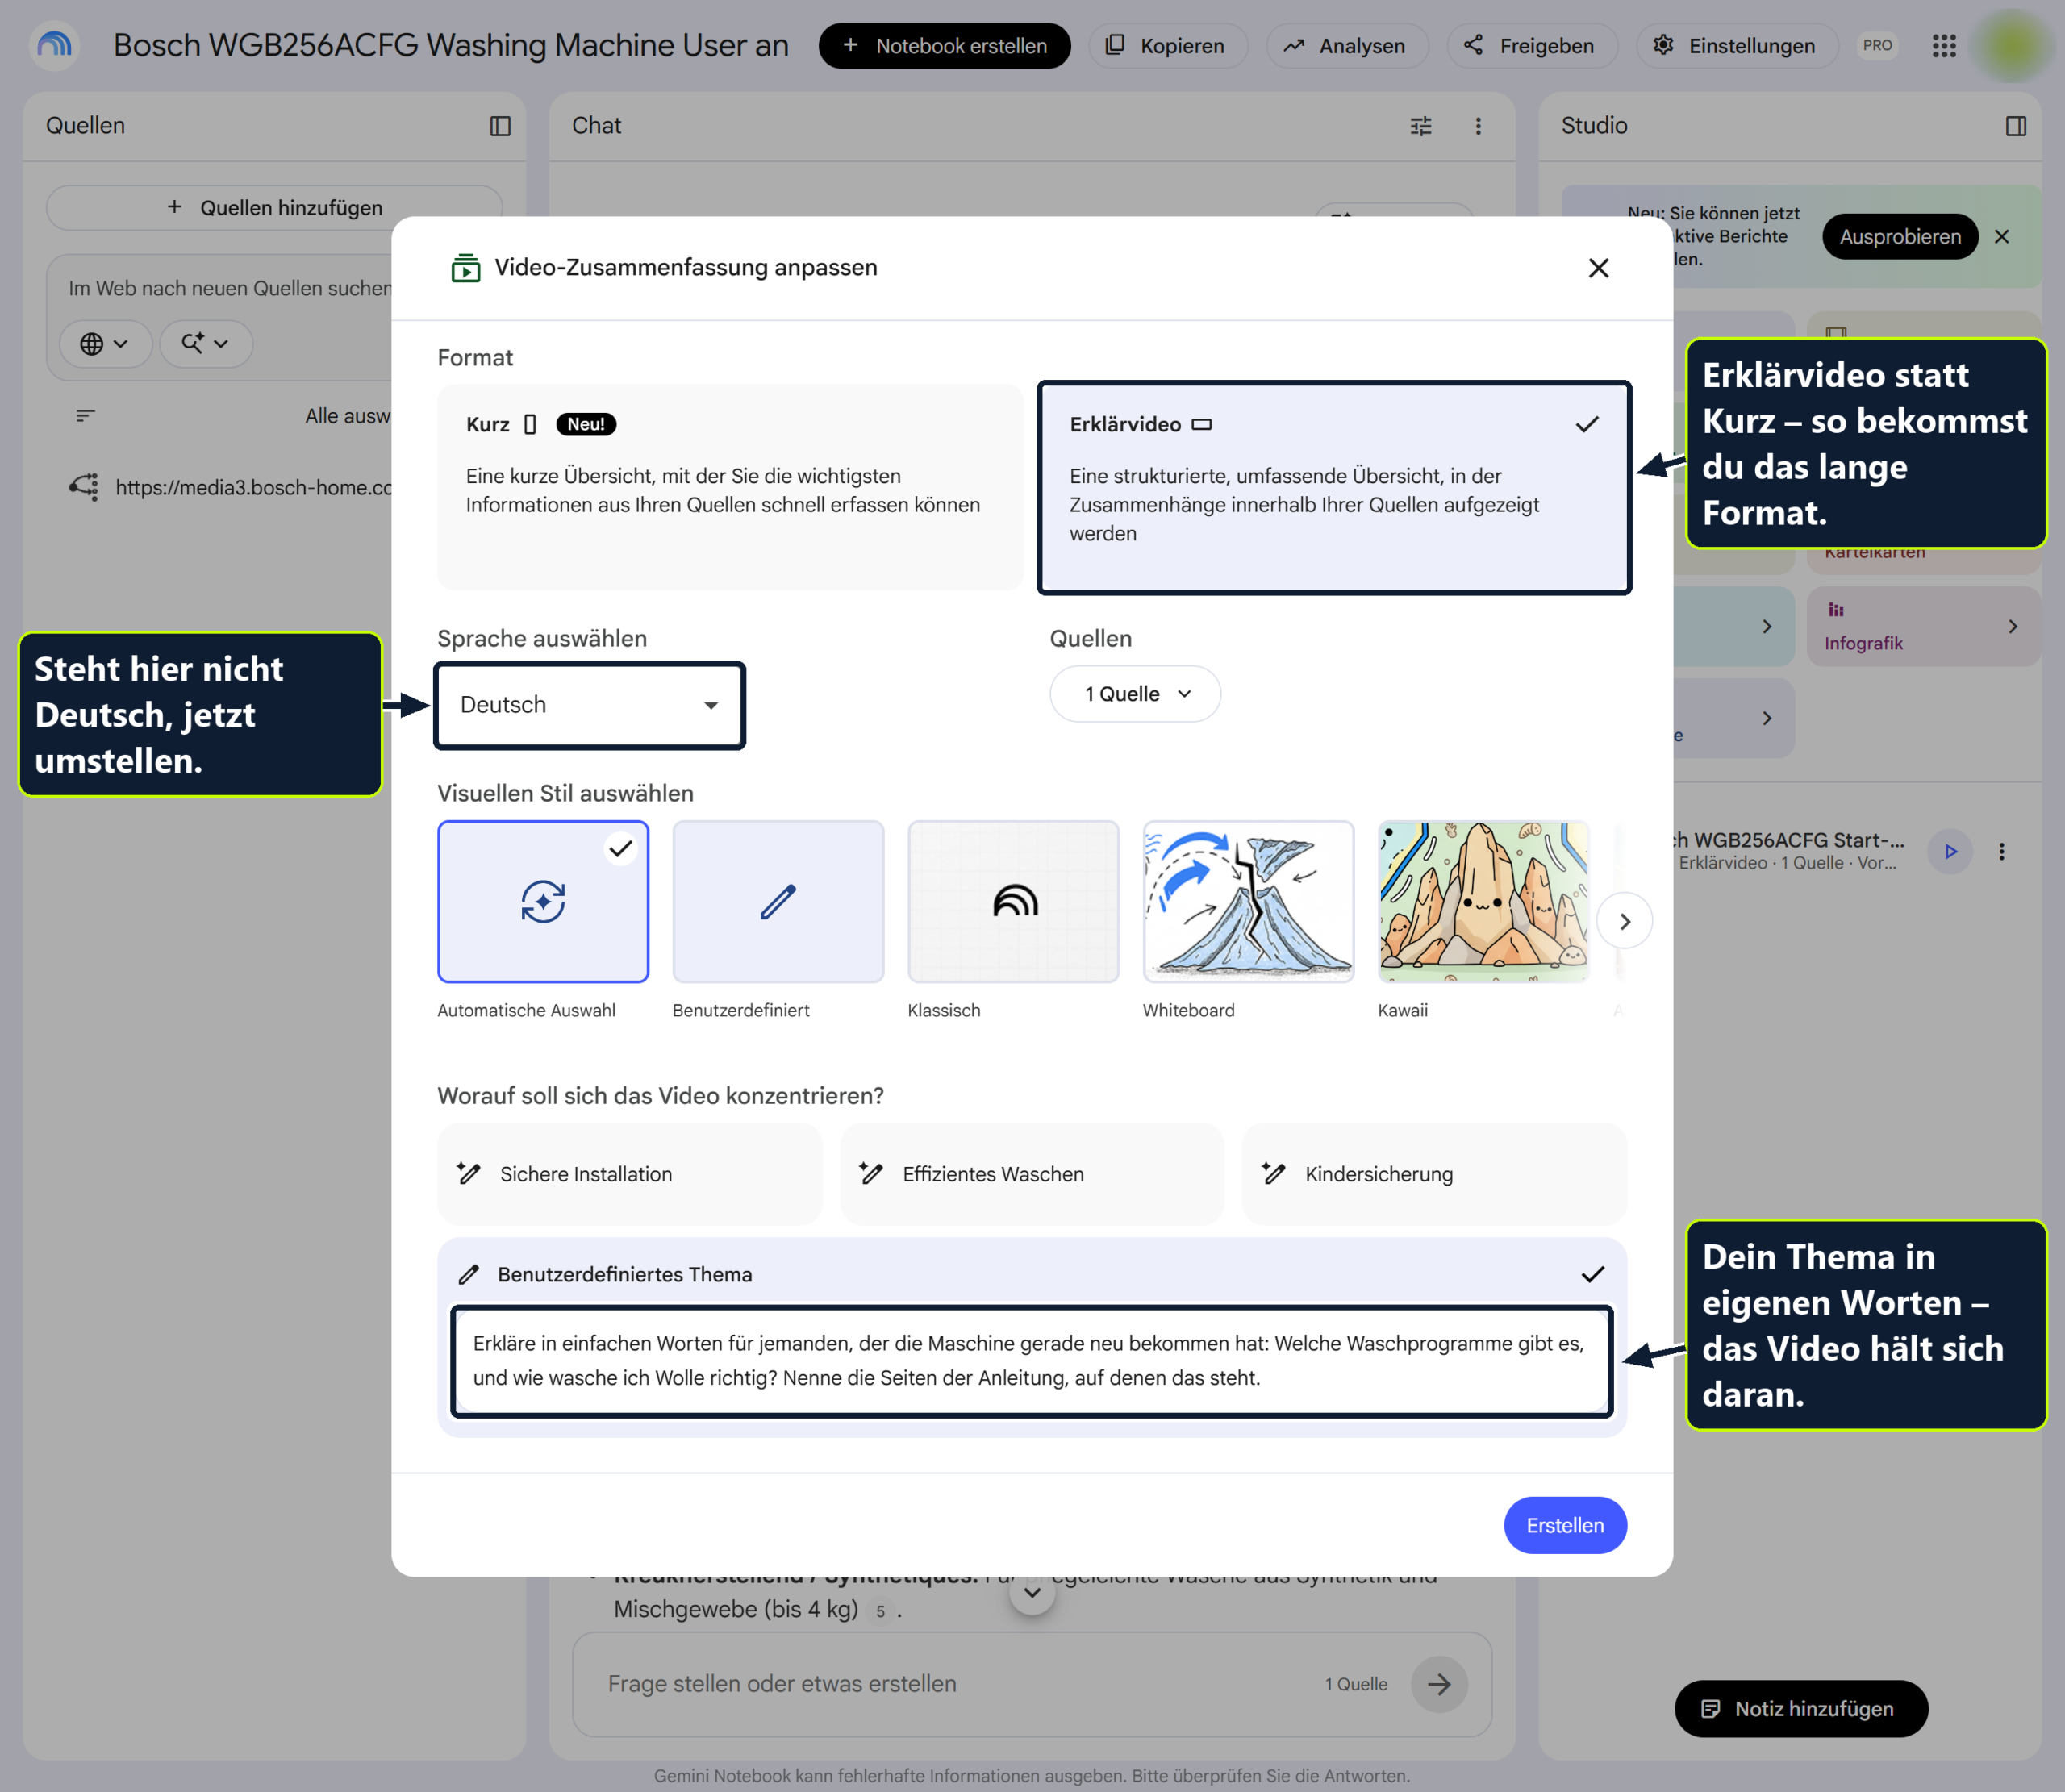Collapse the Studio panel
Screen dimensions: 2065x1792
click(x=2016, y=126)
